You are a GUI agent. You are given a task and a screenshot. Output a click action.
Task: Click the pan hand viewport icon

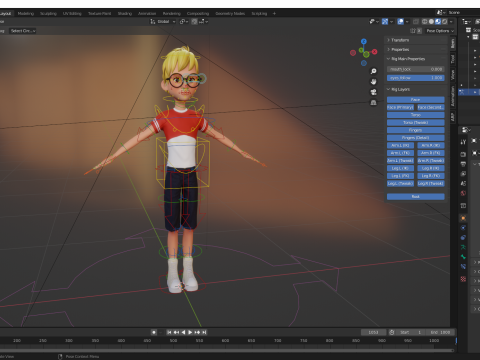coord(373,82)
